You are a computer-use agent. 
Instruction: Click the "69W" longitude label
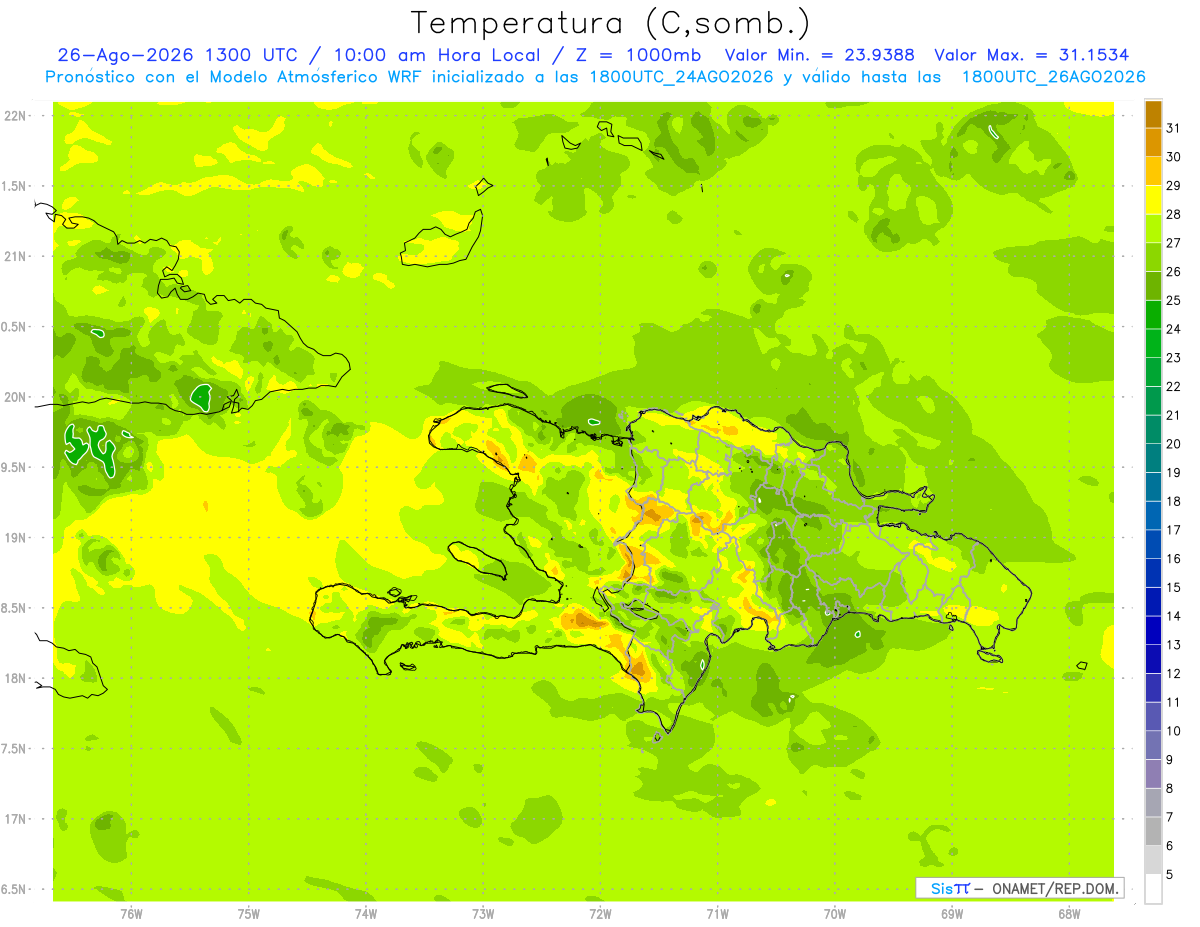951,913
